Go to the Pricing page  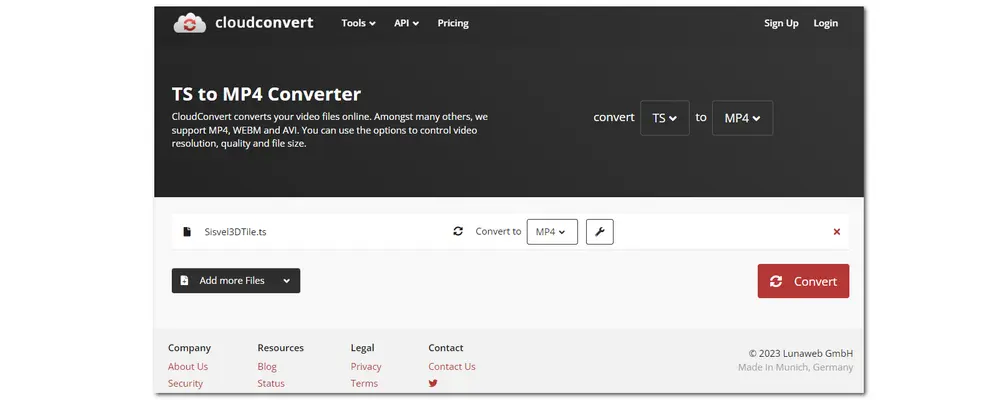coord(453,23)
